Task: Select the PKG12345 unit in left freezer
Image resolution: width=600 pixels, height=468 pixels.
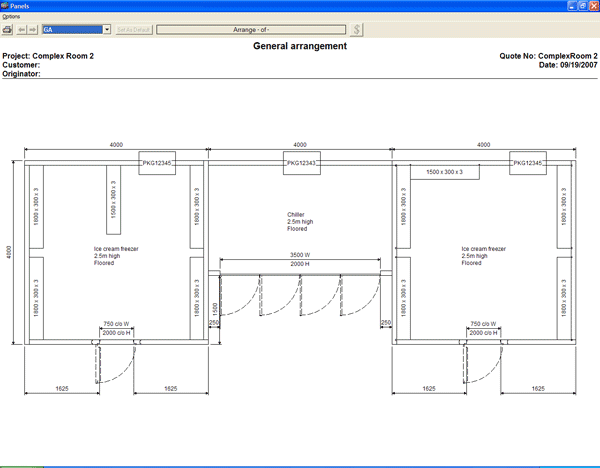Action: point(157,163)
